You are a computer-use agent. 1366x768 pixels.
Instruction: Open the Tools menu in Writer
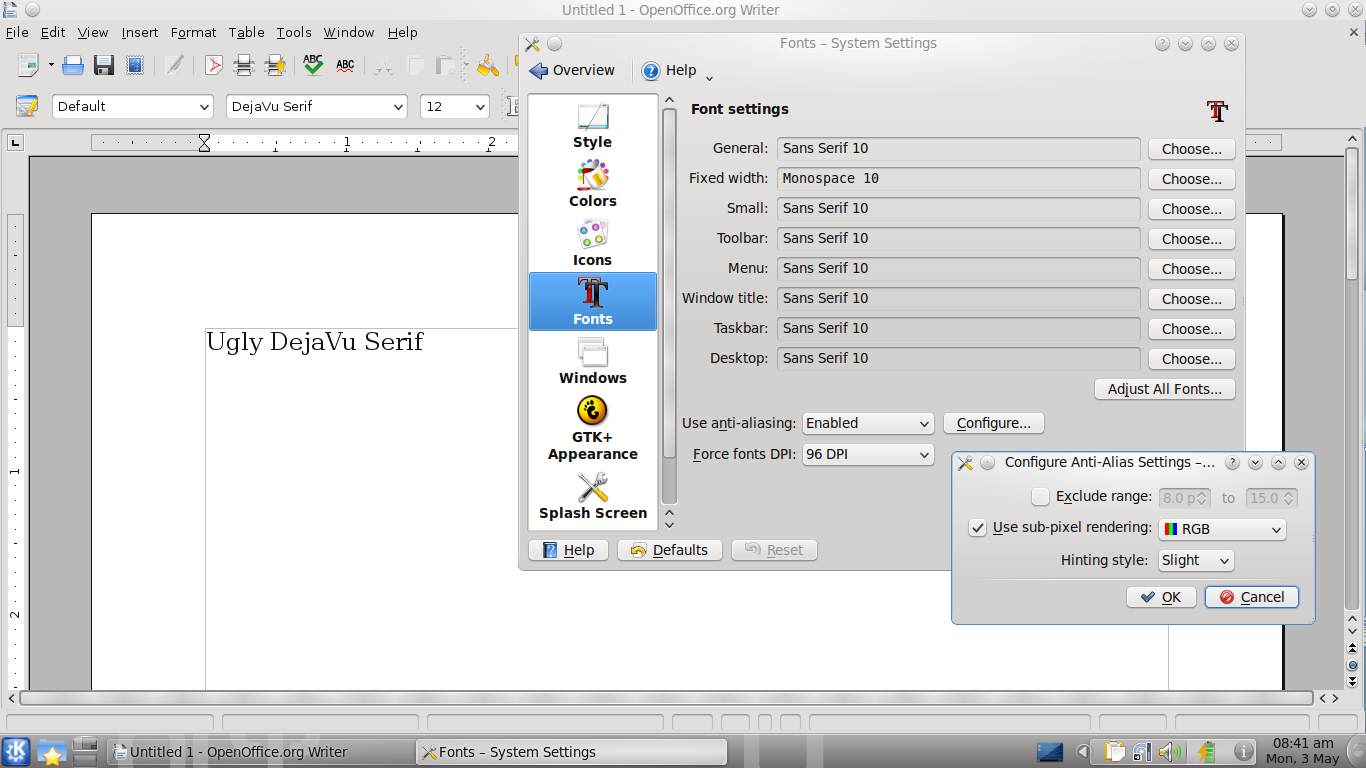point(294,32)
